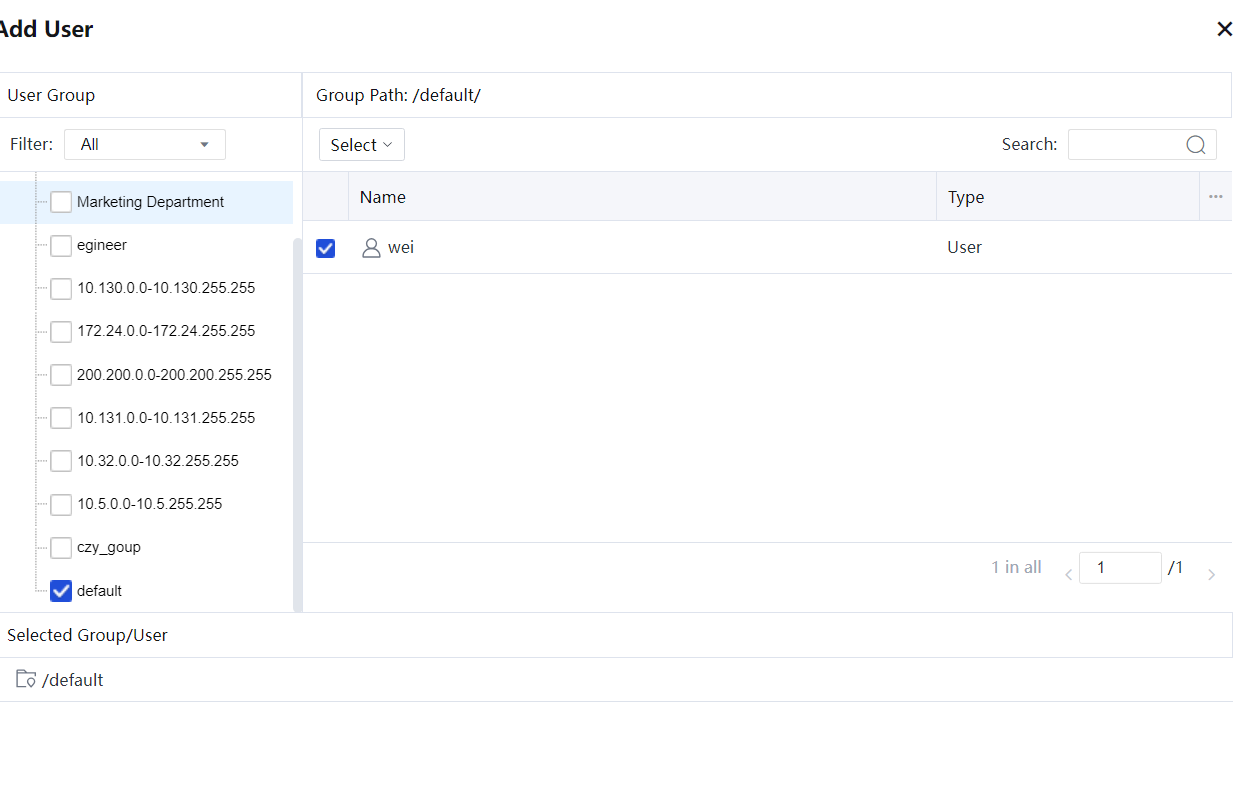The height and width of the screenshot is (789, 1248).
Task: Click the search magnifier icon
Action: [x=1195, y=145]
